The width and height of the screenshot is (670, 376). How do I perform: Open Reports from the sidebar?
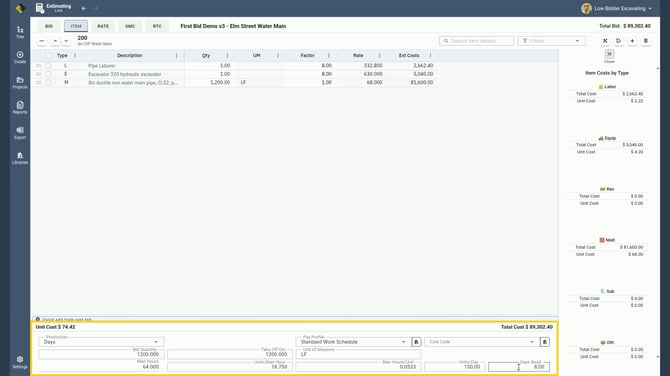(20, 108)
